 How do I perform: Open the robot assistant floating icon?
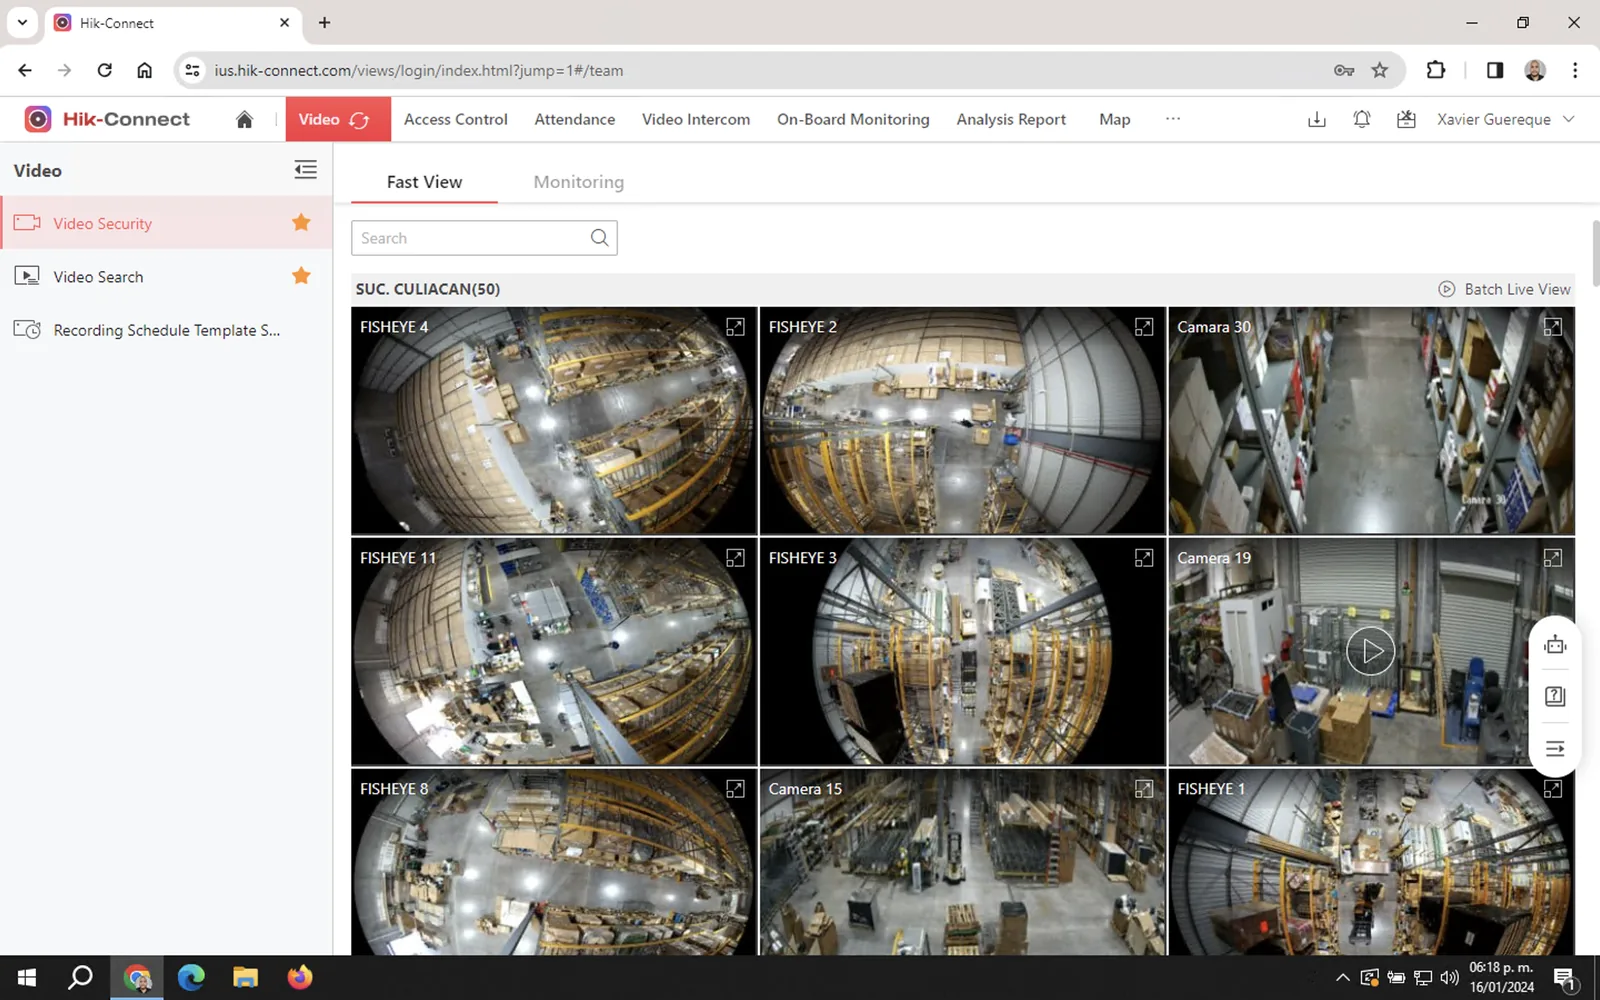tap(1555, 645)
